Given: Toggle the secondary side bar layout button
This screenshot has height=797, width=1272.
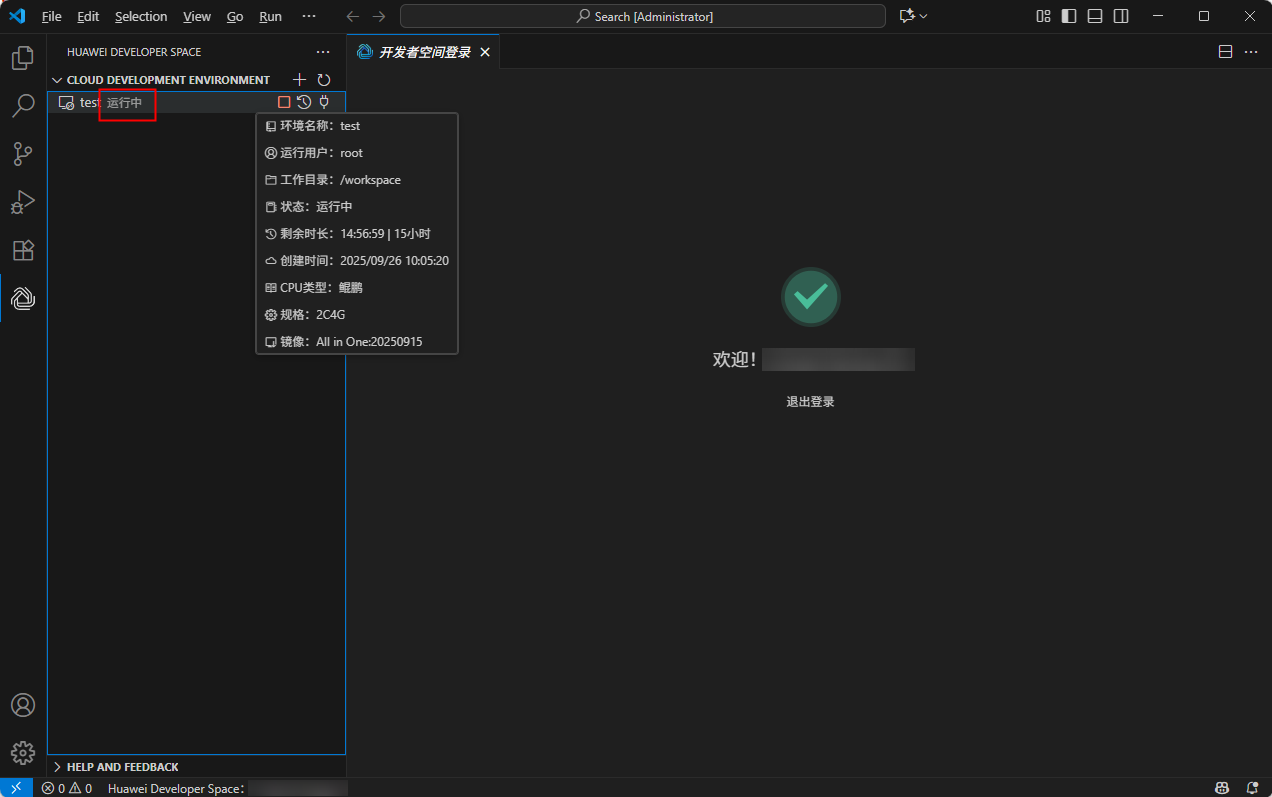Looking at the screenshot, I should [x=1121, y=16].
